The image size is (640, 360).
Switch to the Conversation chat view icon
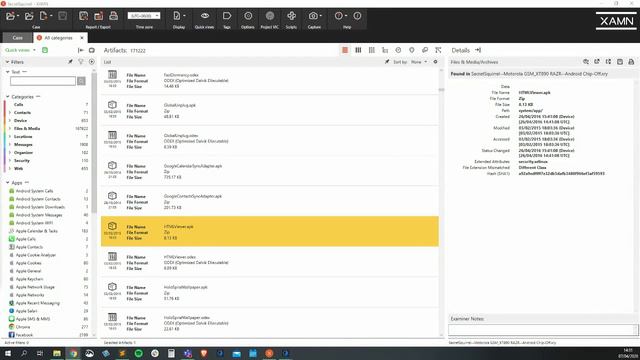pos(425,50)
